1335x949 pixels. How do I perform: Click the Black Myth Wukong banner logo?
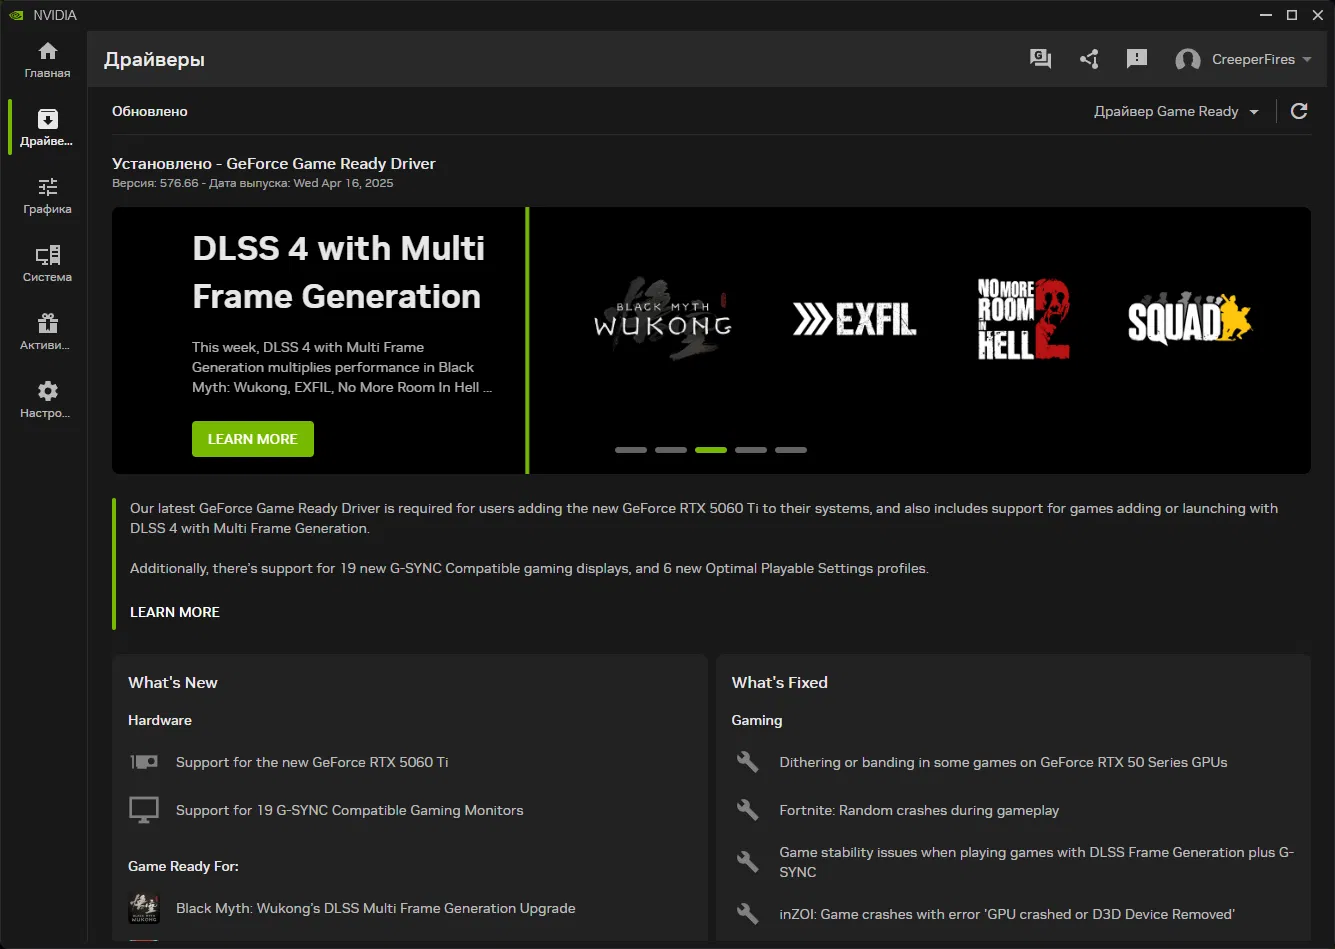tap(663, 319)
